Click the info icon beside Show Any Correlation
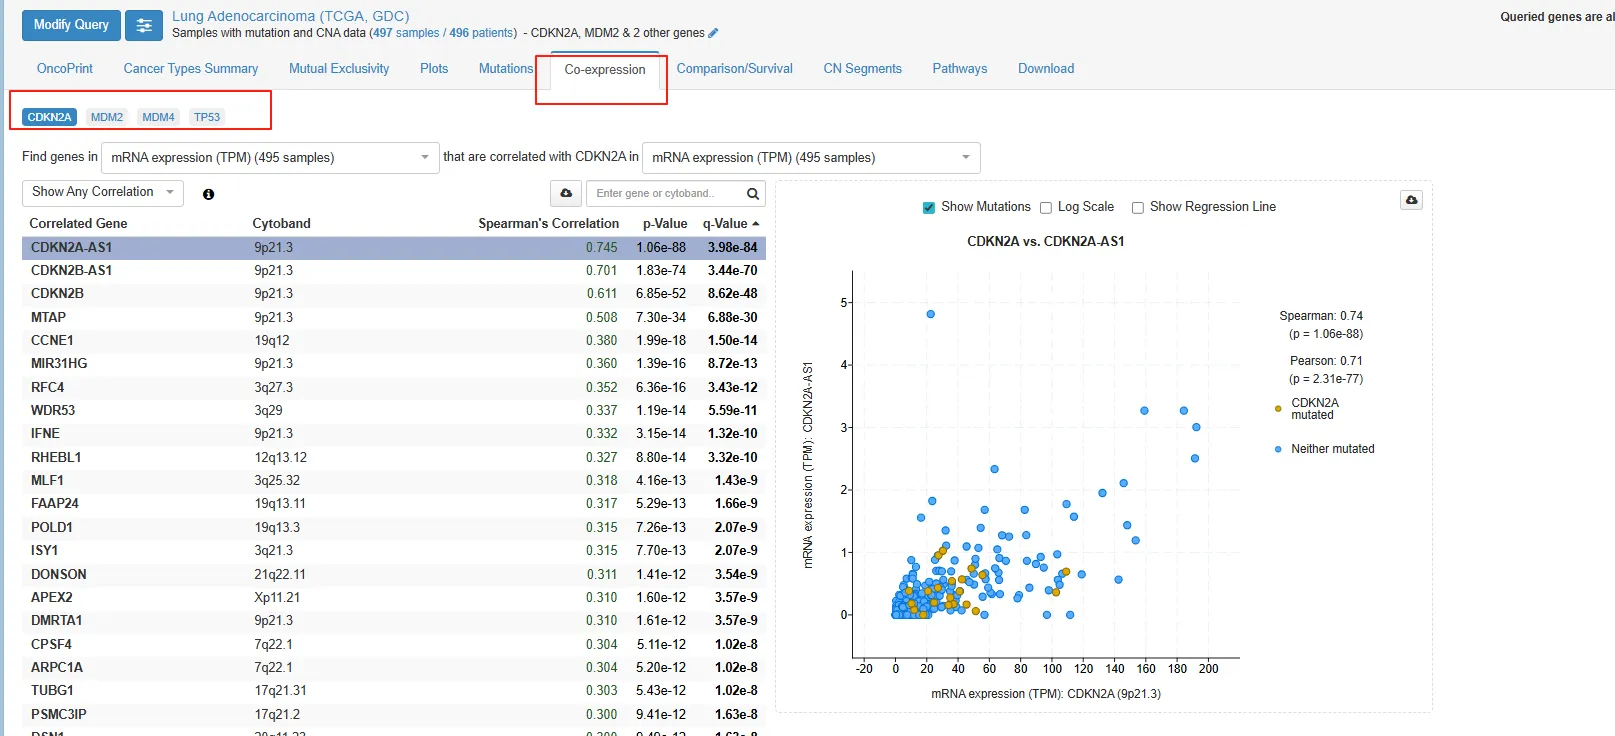Image resolution: width=1615 pixels, height=736 pixels. pos(208,194)
